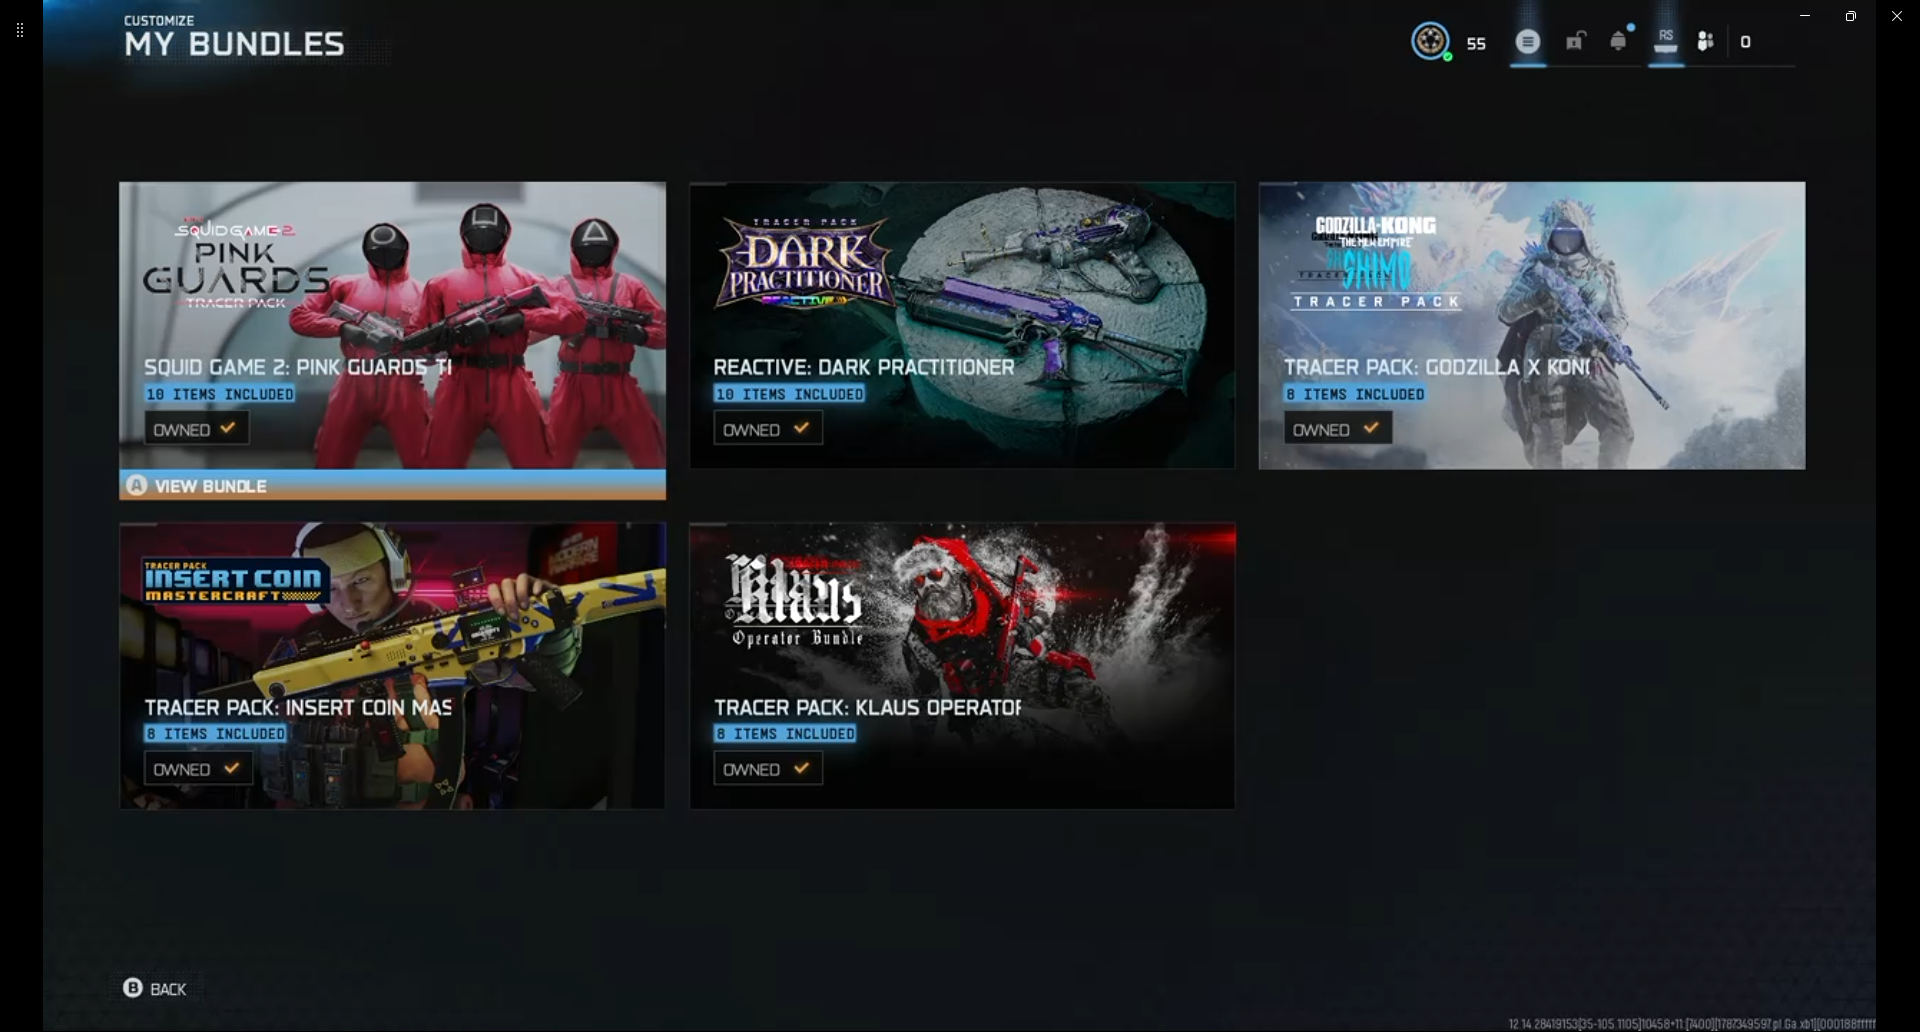Image resolution: width=1920 pixels, height=1032 pixels.
Task: View the Squid Game 2 Pink Guards bundle
Action: click(x=392, y=486)
